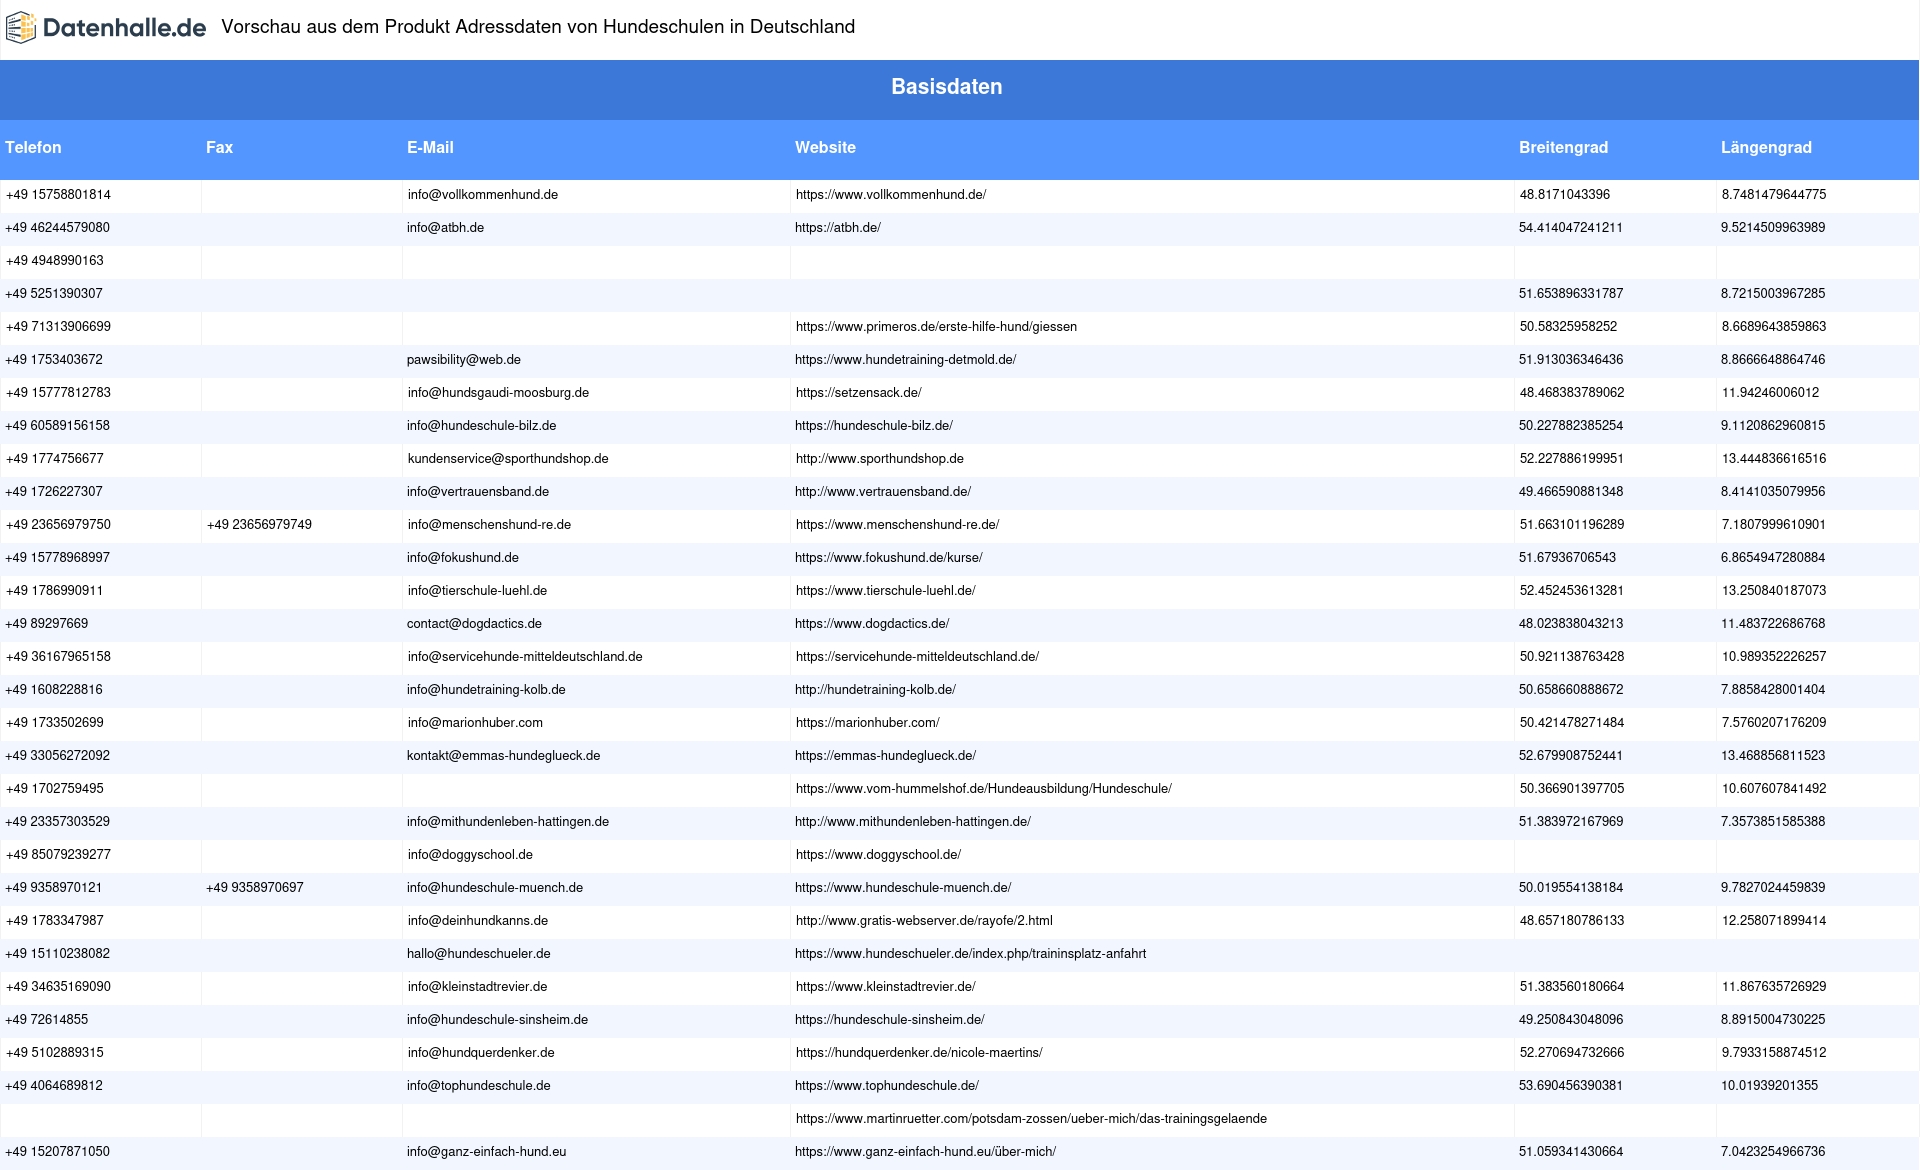Open ganz-einfach-hund.eu über-mich link
1920x1170 pixels.
tap(925, 1152)
